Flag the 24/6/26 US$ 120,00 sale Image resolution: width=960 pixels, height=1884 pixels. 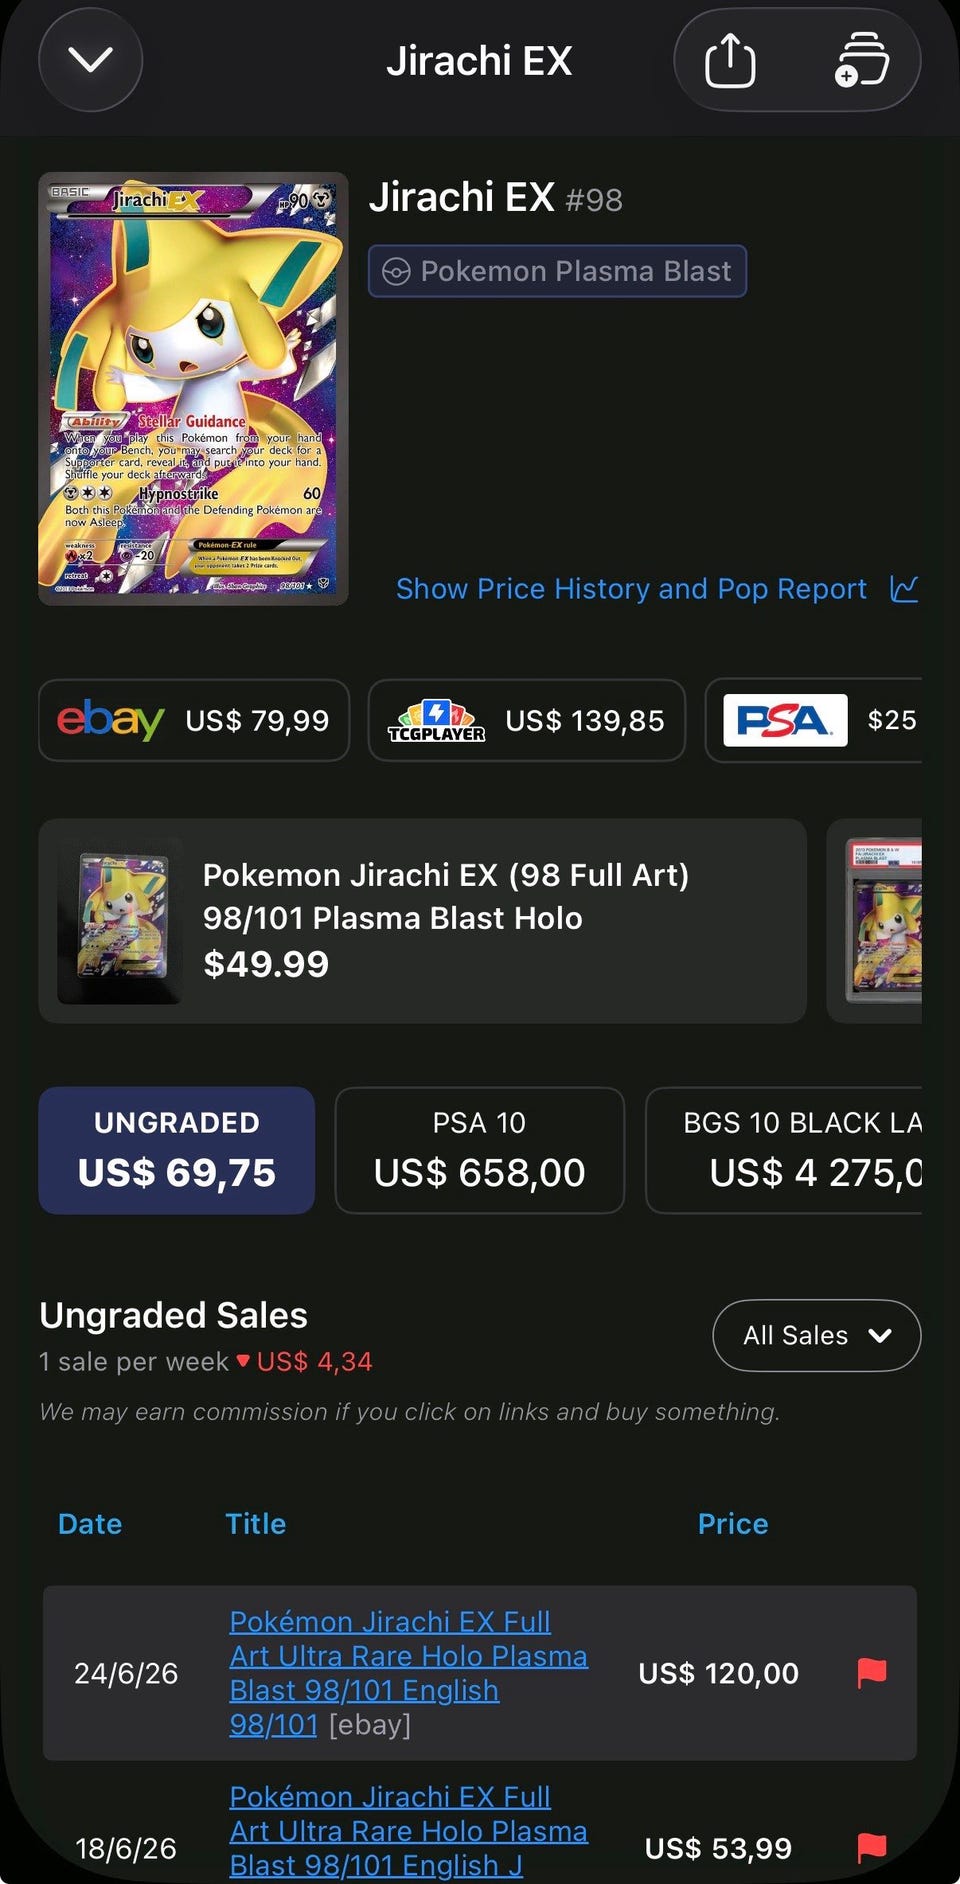click(x=872, y=1673)
